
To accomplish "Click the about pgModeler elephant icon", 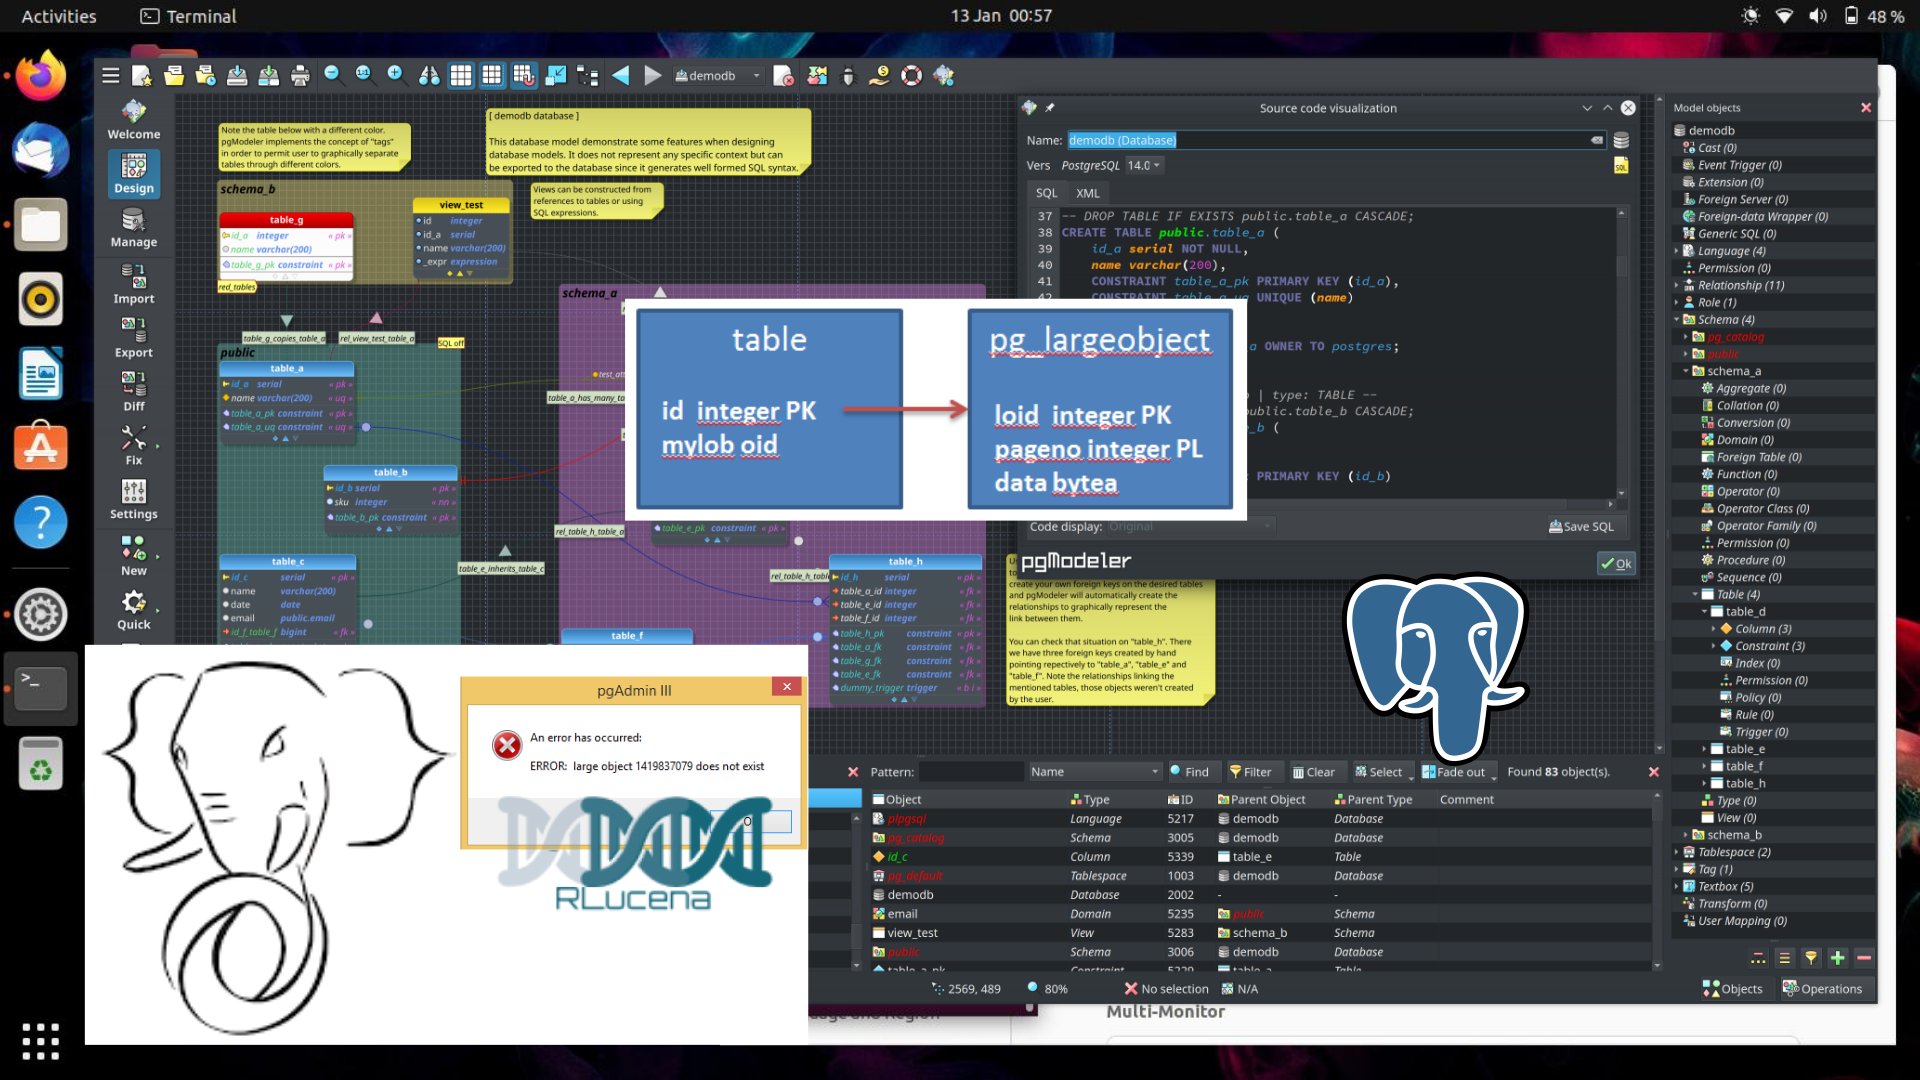I will [x=944, y=76].
